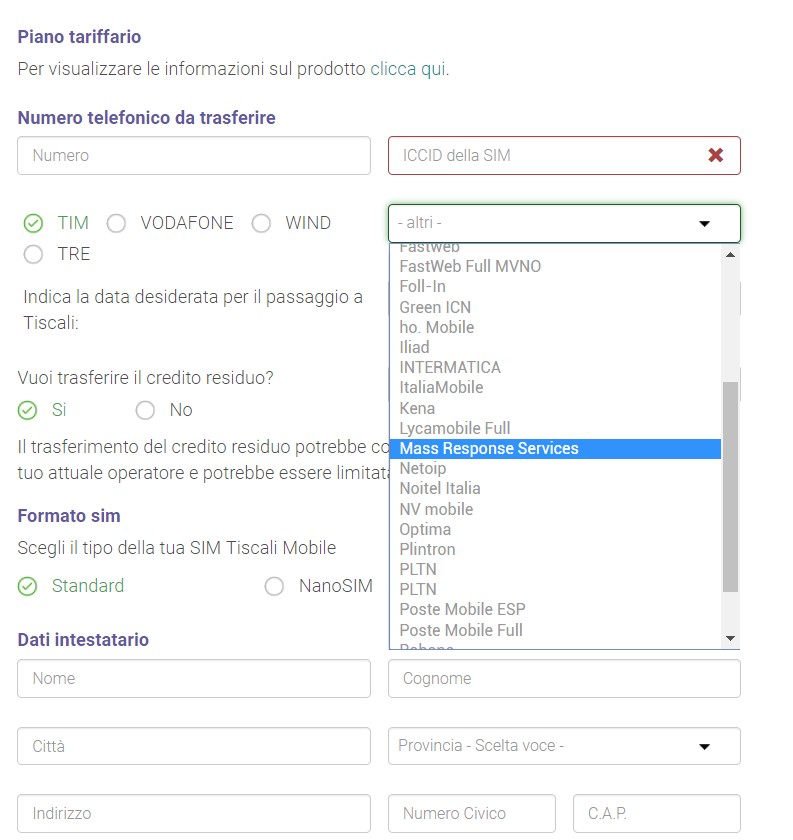Collapse the '- altri -' operator dropdown
This screenshot has width=793, height=840.
point(703,223)
